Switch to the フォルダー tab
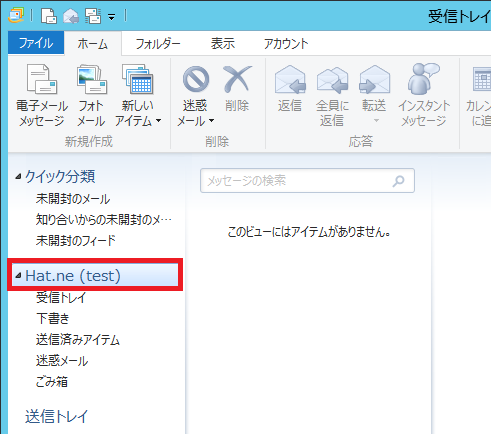The width and height of the screenshot is (491, 434). [158, 43]
